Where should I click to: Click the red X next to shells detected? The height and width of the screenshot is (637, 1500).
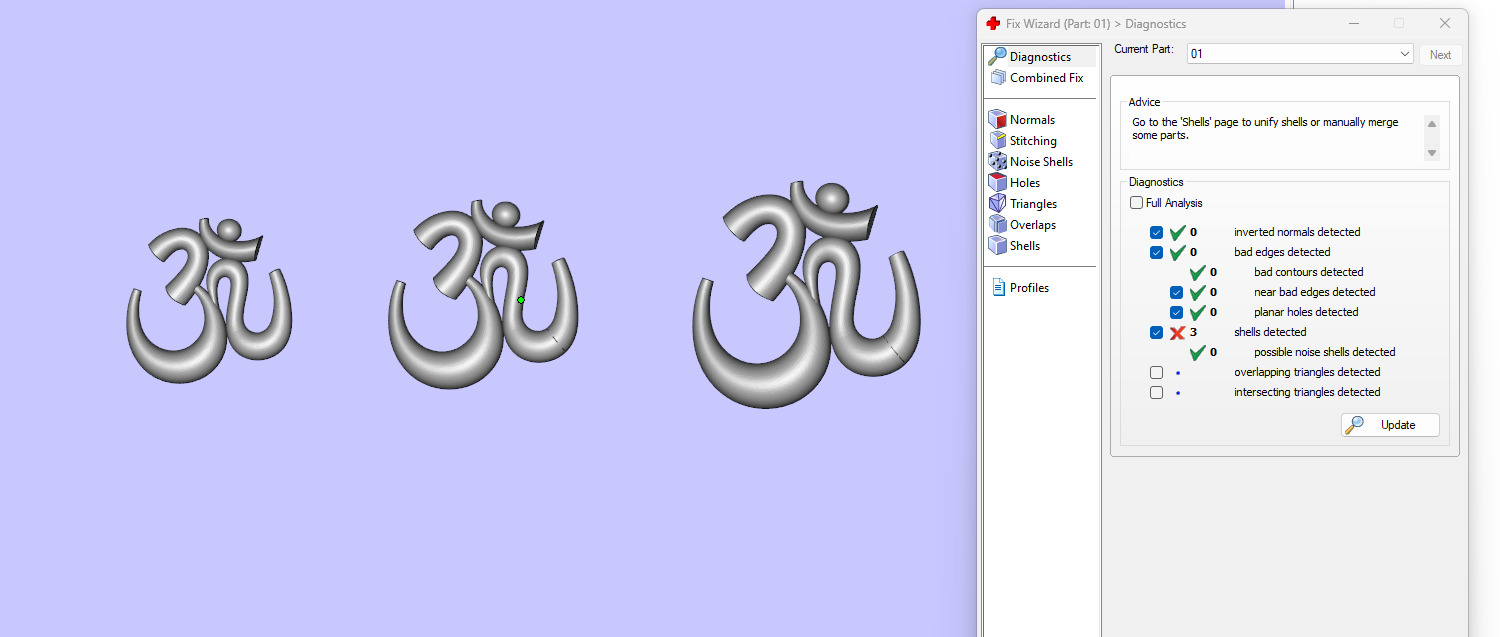pos(1177,332)
